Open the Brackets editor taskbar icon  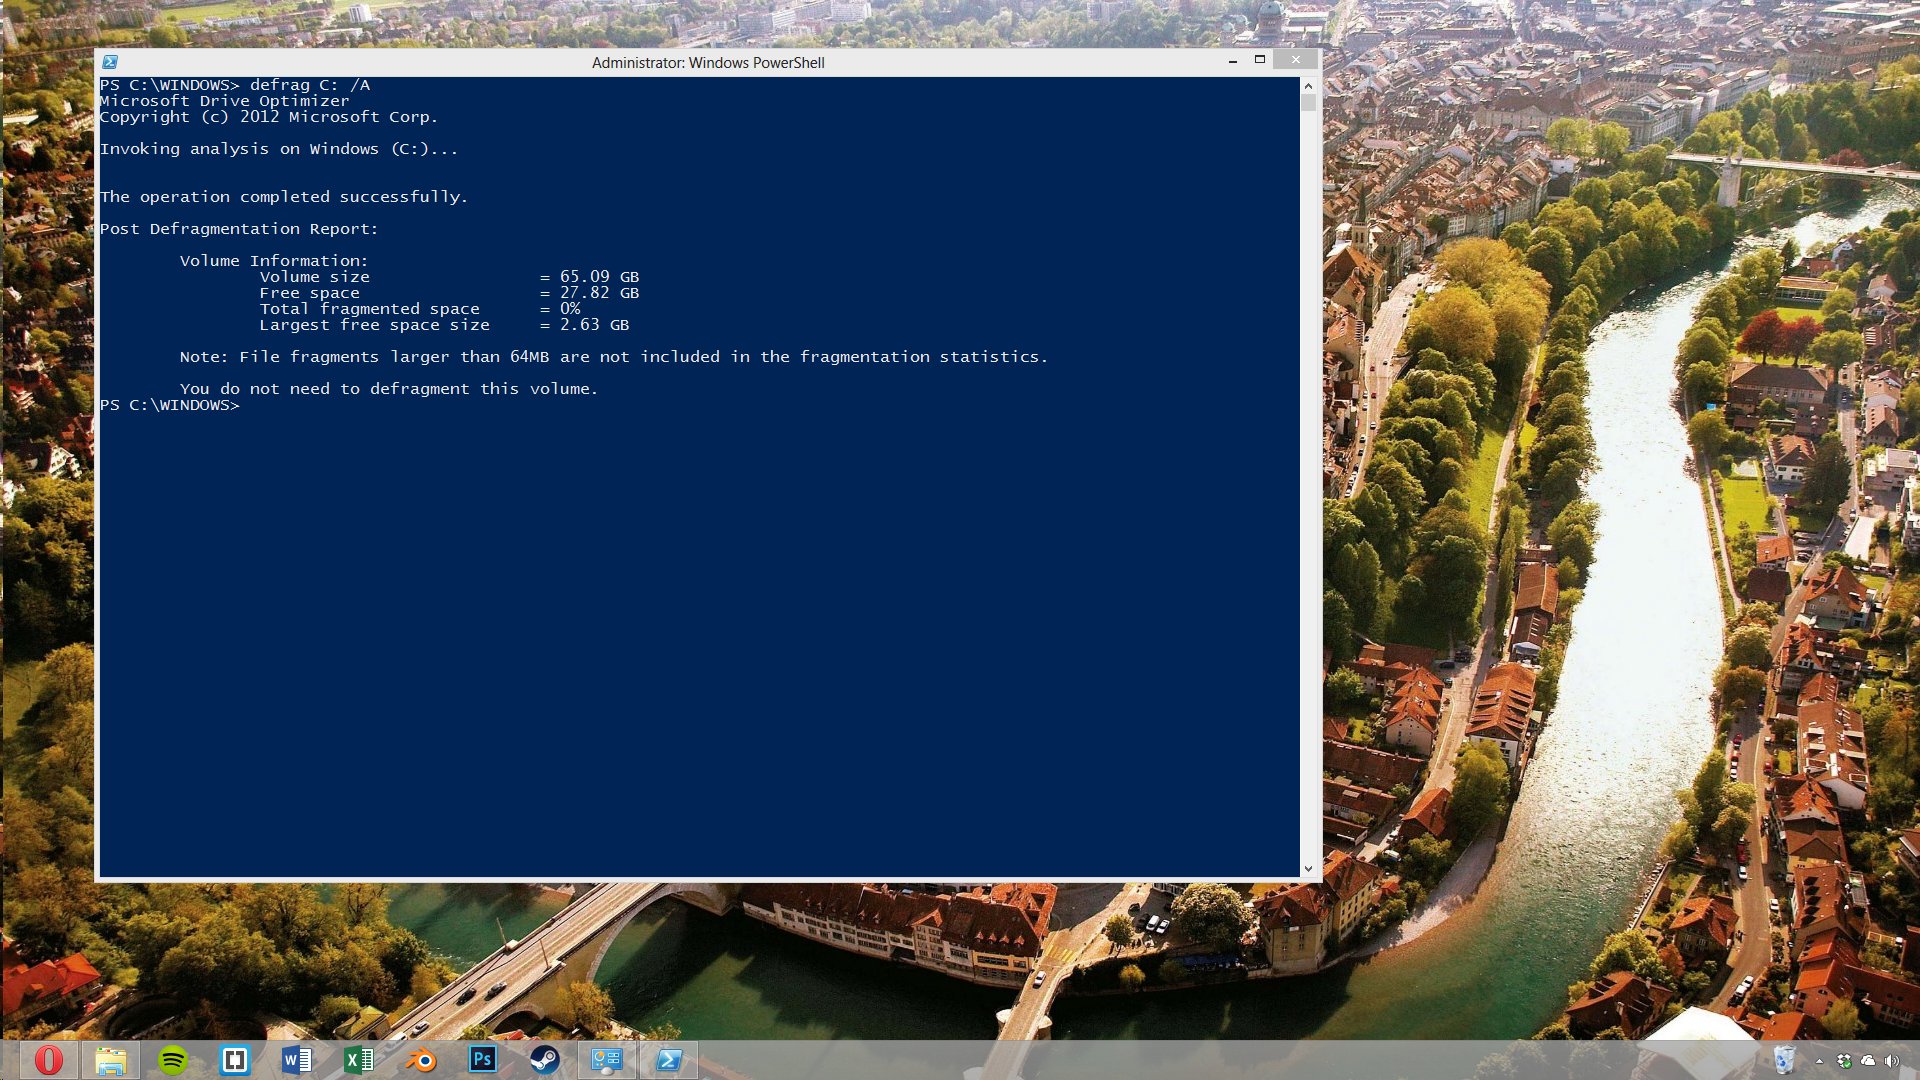(235, 1060)
